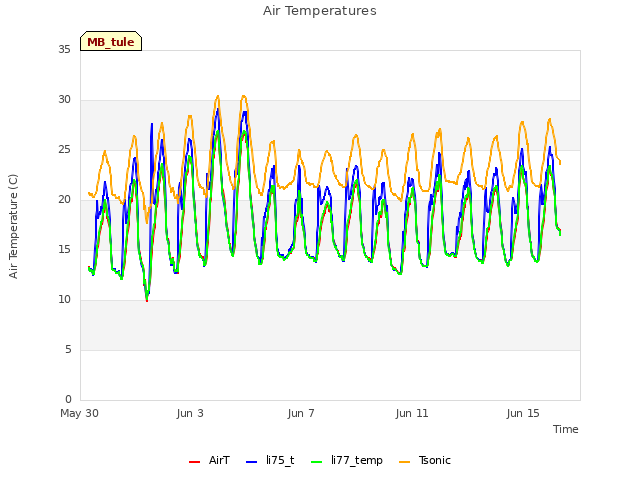Screen dimensions: 640x480
Task: Click the Time axis label
Action: [566, 429]
